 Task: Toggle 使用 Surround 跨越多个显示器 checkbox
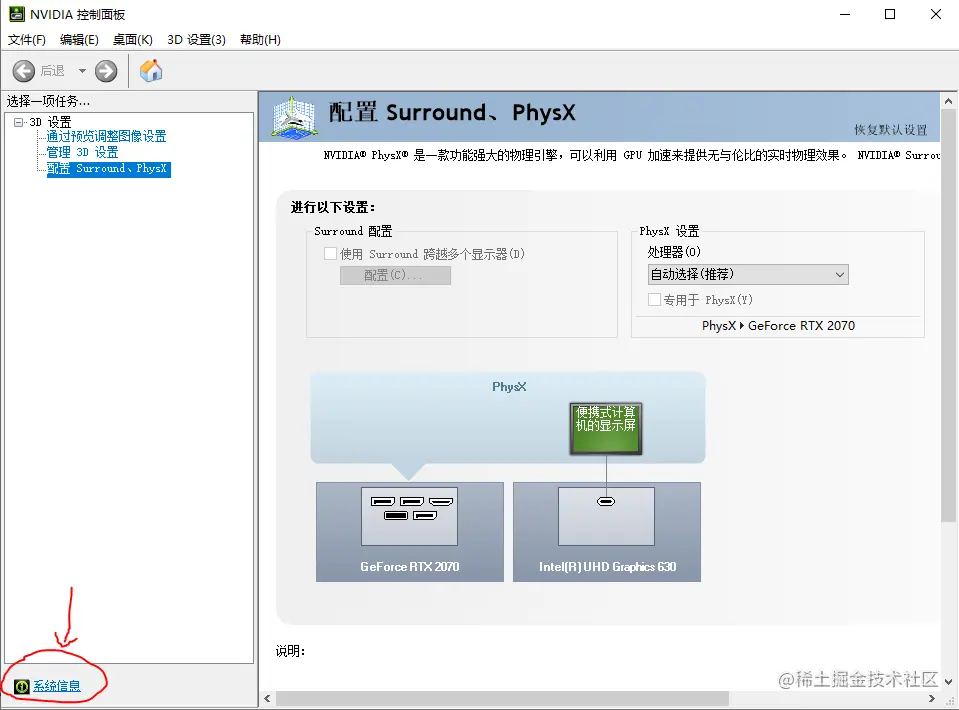point(330,254)
